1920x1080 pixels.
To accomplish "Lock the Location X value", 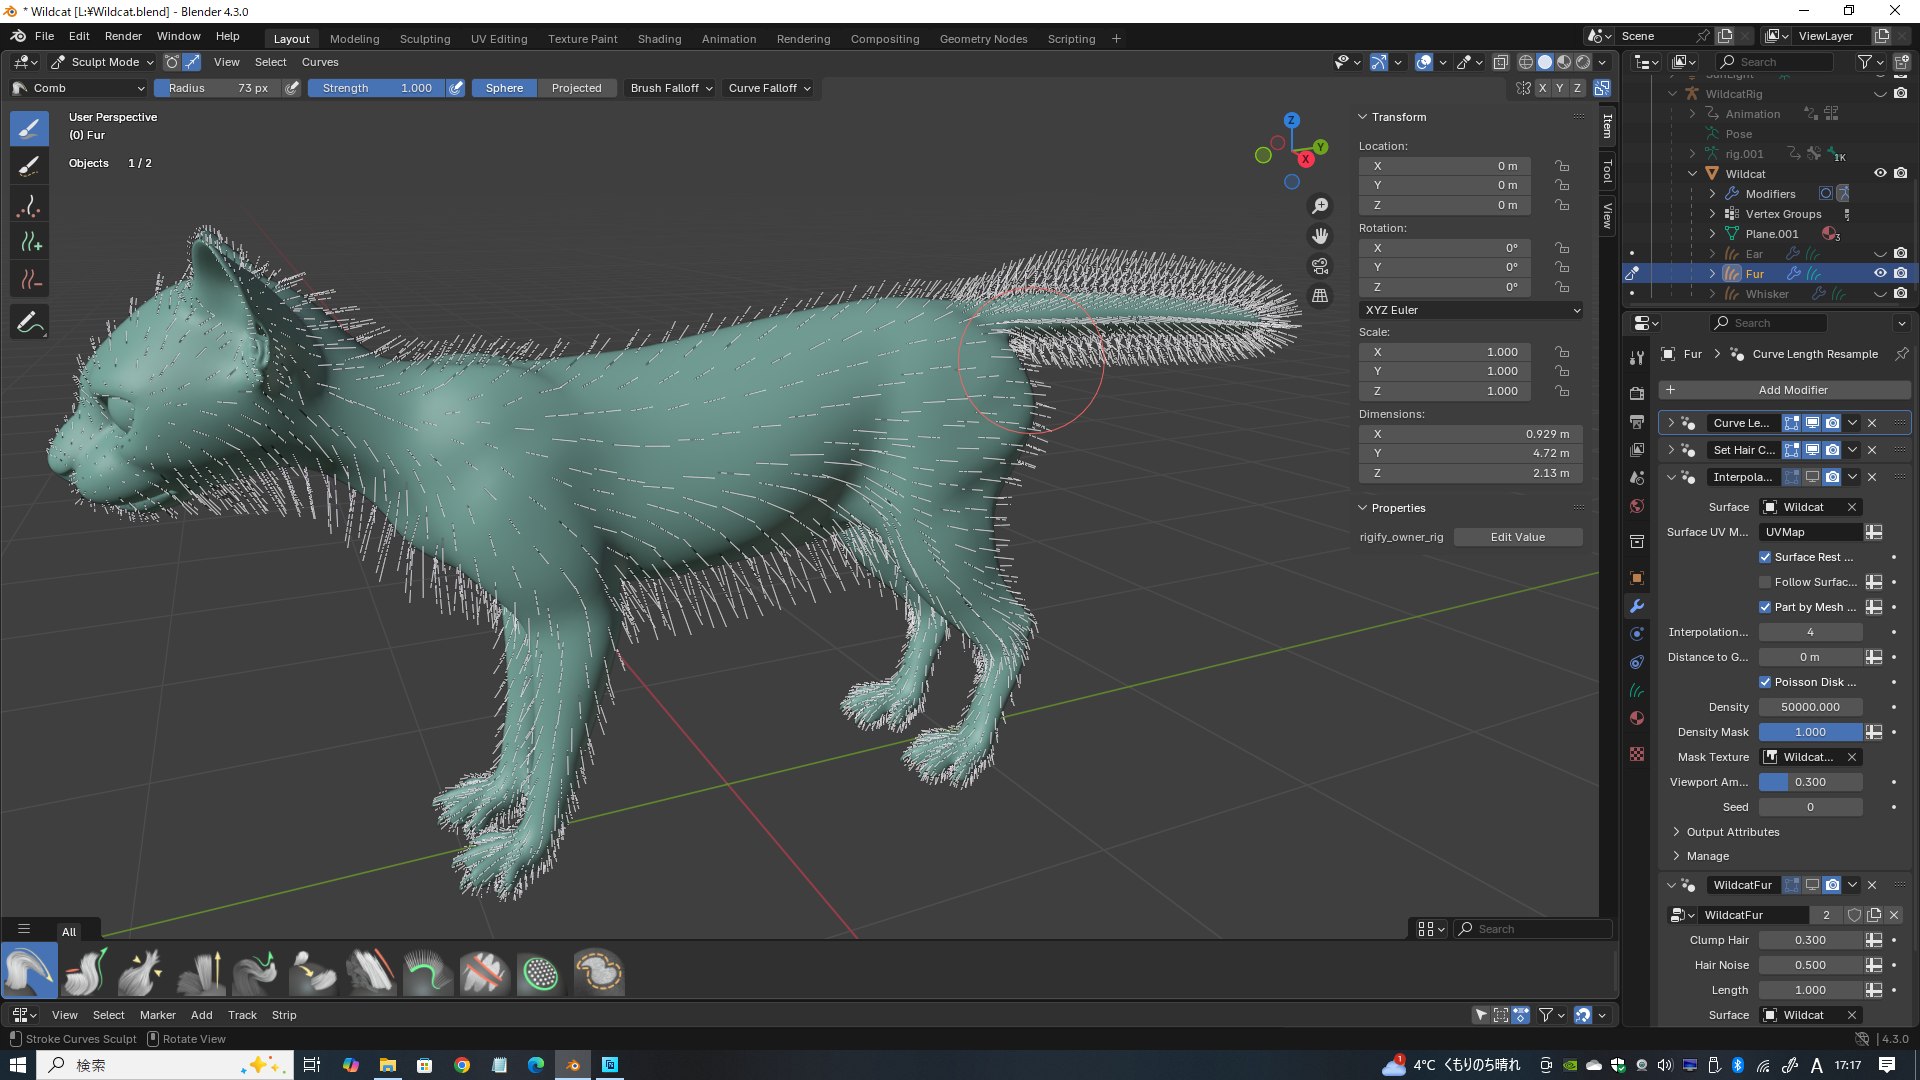I will click(1562, 166).
